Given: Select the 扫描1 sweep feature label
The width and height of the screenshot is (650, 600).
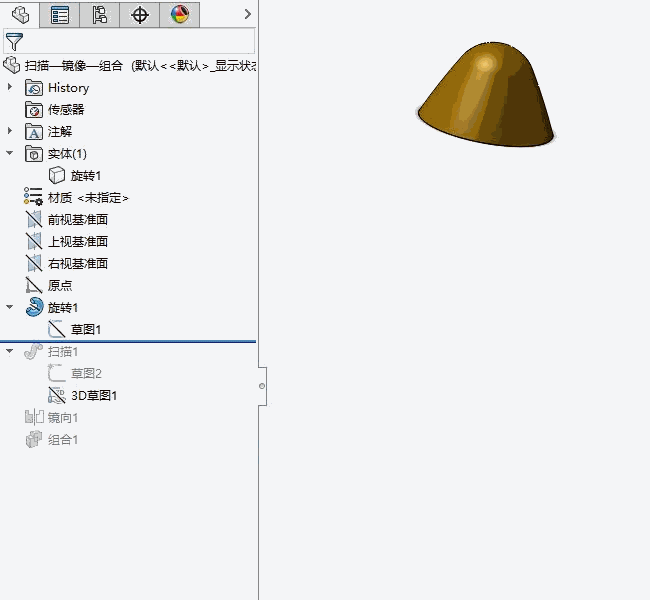Looking at the screenshot, I should pos(63,352).
